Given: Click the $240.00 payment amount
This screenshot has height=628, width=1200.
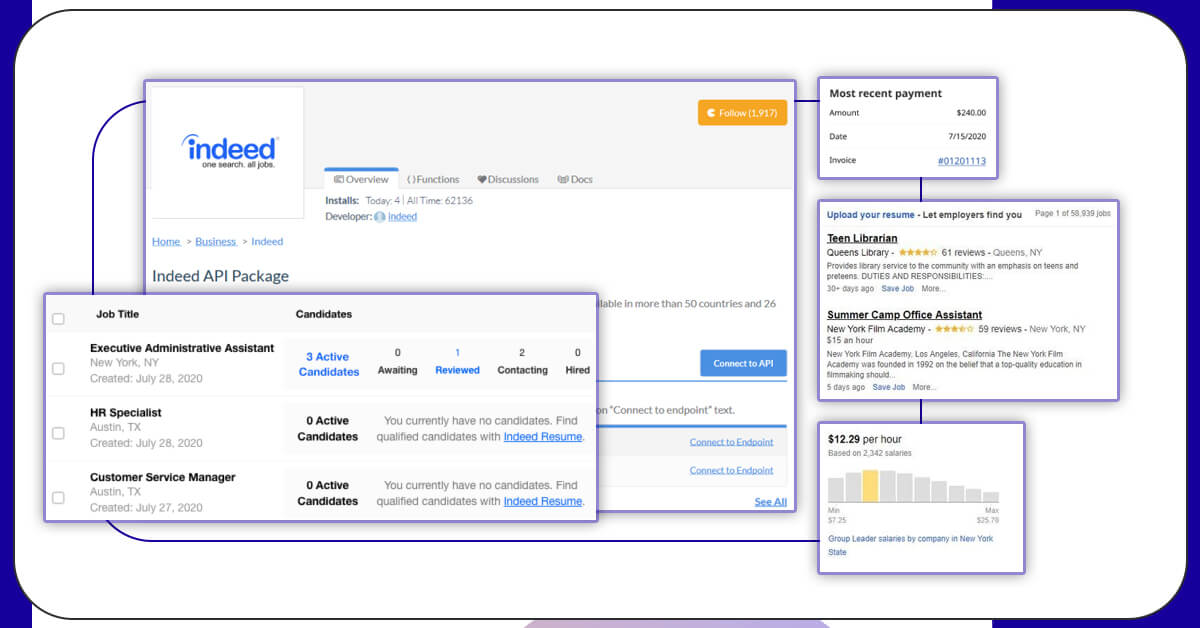Looking at the screenshot, I should [x=971, y=113].
